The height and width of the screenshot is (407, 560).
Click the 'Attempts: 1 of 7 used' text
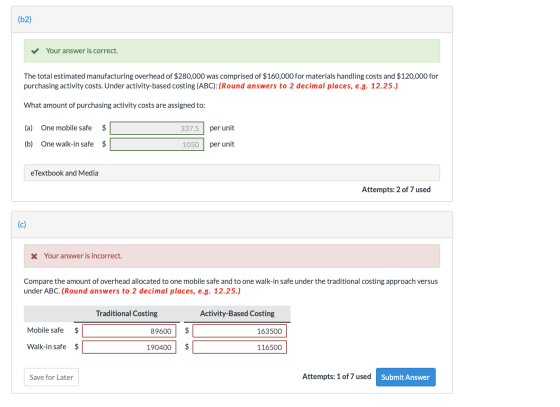pos(336,376)
